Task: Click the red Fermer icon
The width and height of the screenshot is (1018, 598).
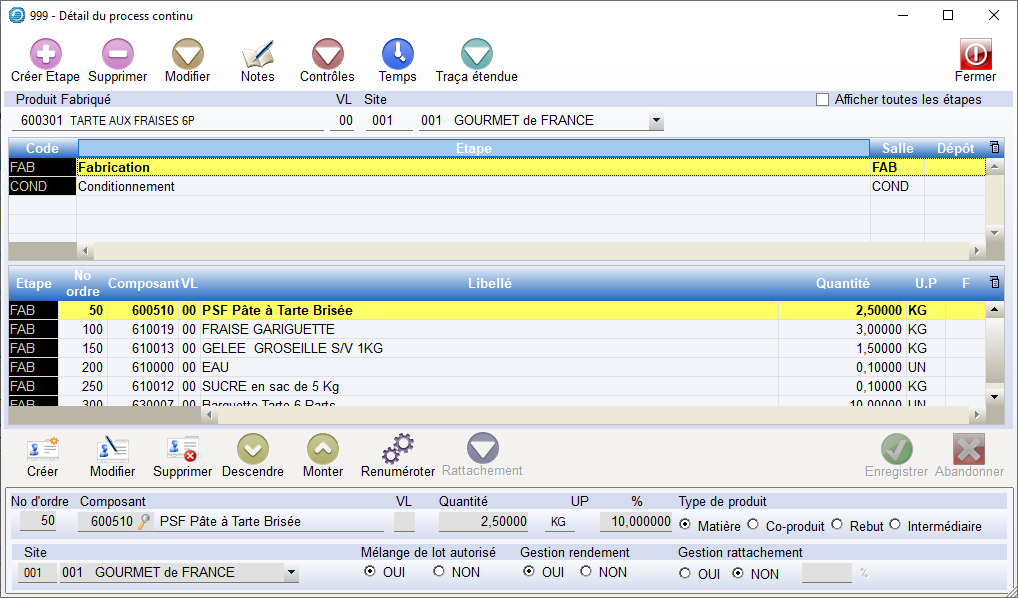Action: point(975,54)
